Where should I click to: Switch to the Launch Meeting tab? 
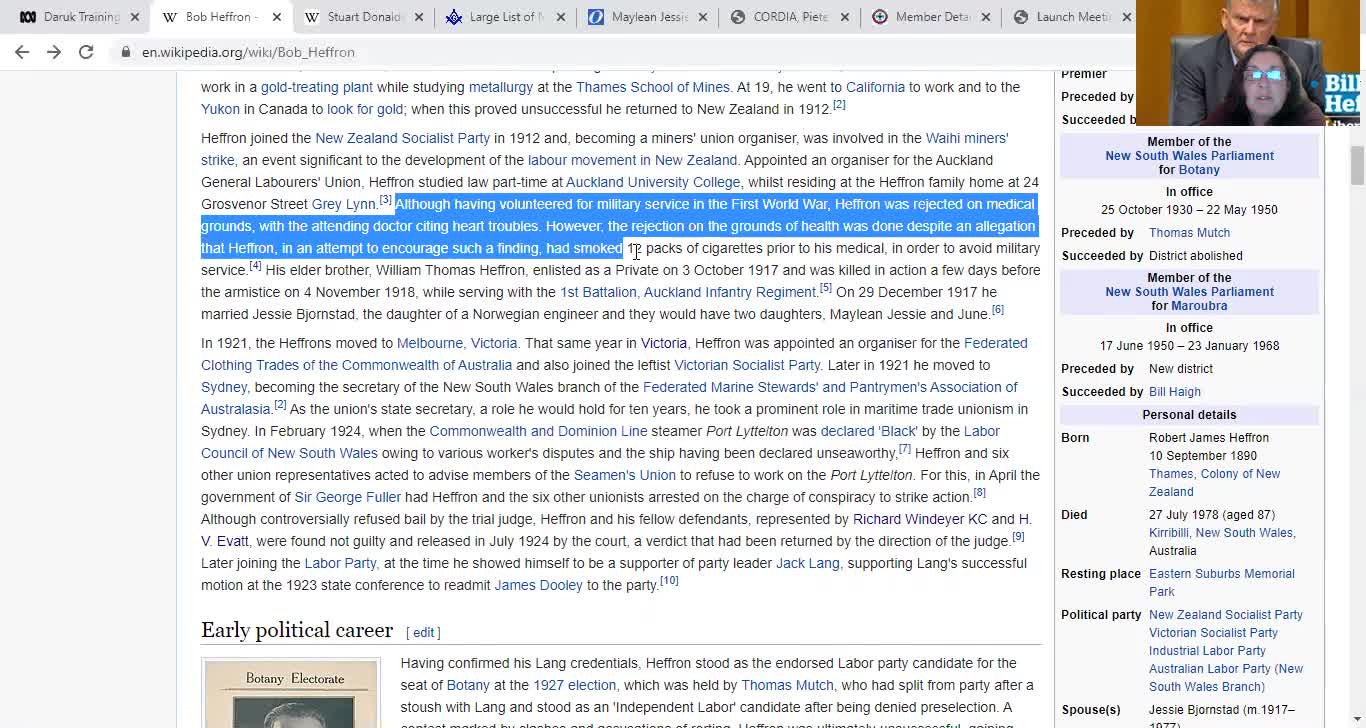[1071, 17]
